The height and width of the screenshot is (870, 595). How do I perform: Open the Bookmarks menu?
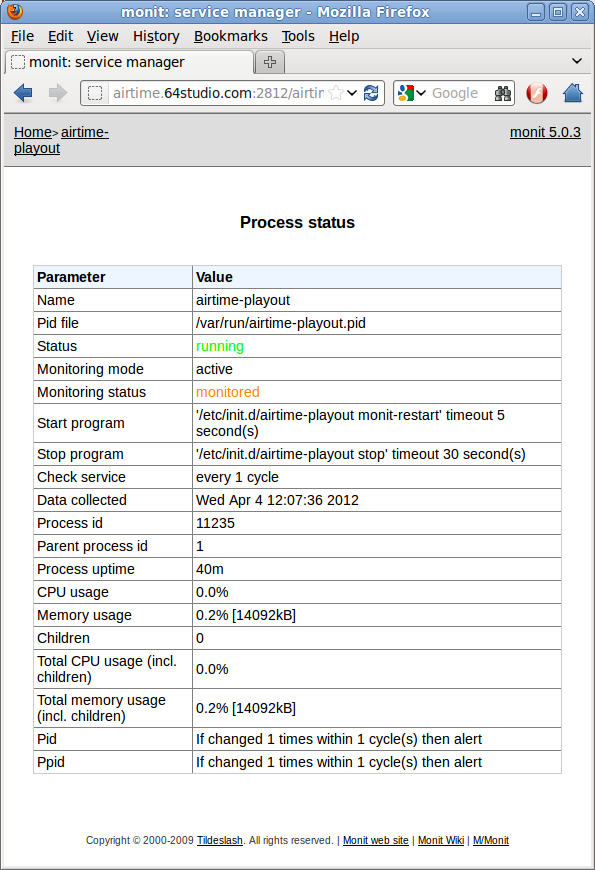coord(230,36)
